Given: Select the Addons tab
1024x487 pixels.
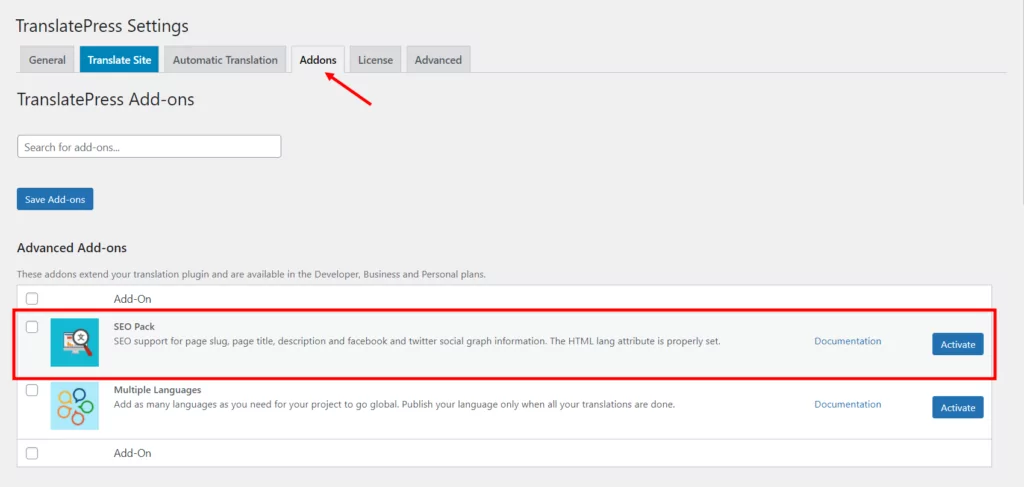Looking at the screenshot, I should pyautogui.click(x=318, y=60).
